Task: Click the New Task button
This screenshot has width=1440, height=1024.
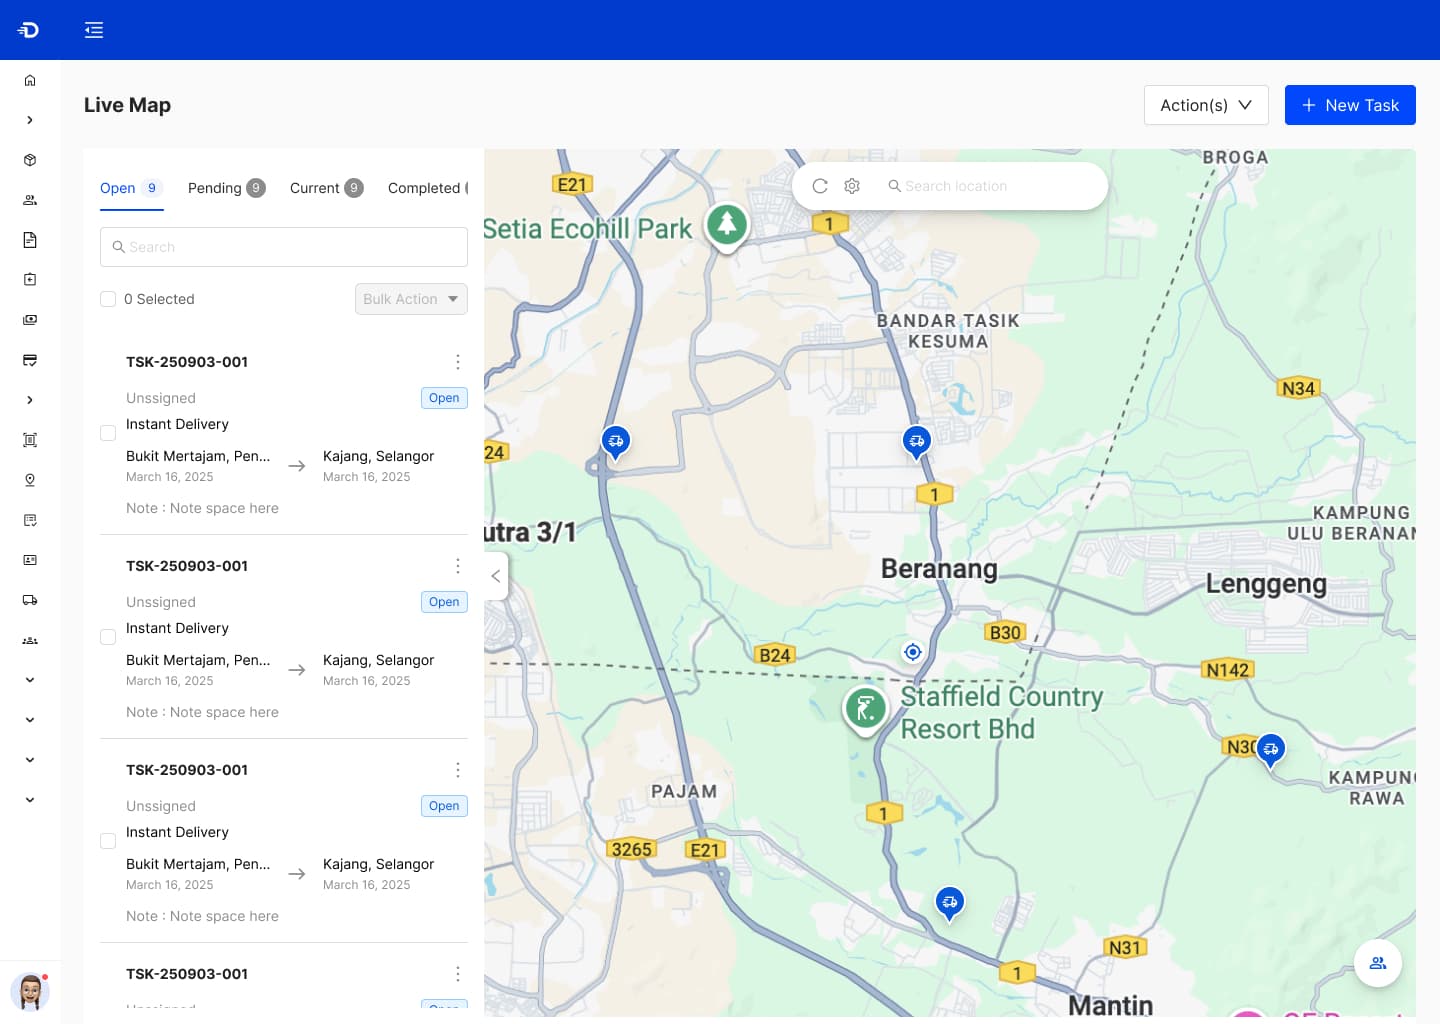Action: (x=1350, y=105)
